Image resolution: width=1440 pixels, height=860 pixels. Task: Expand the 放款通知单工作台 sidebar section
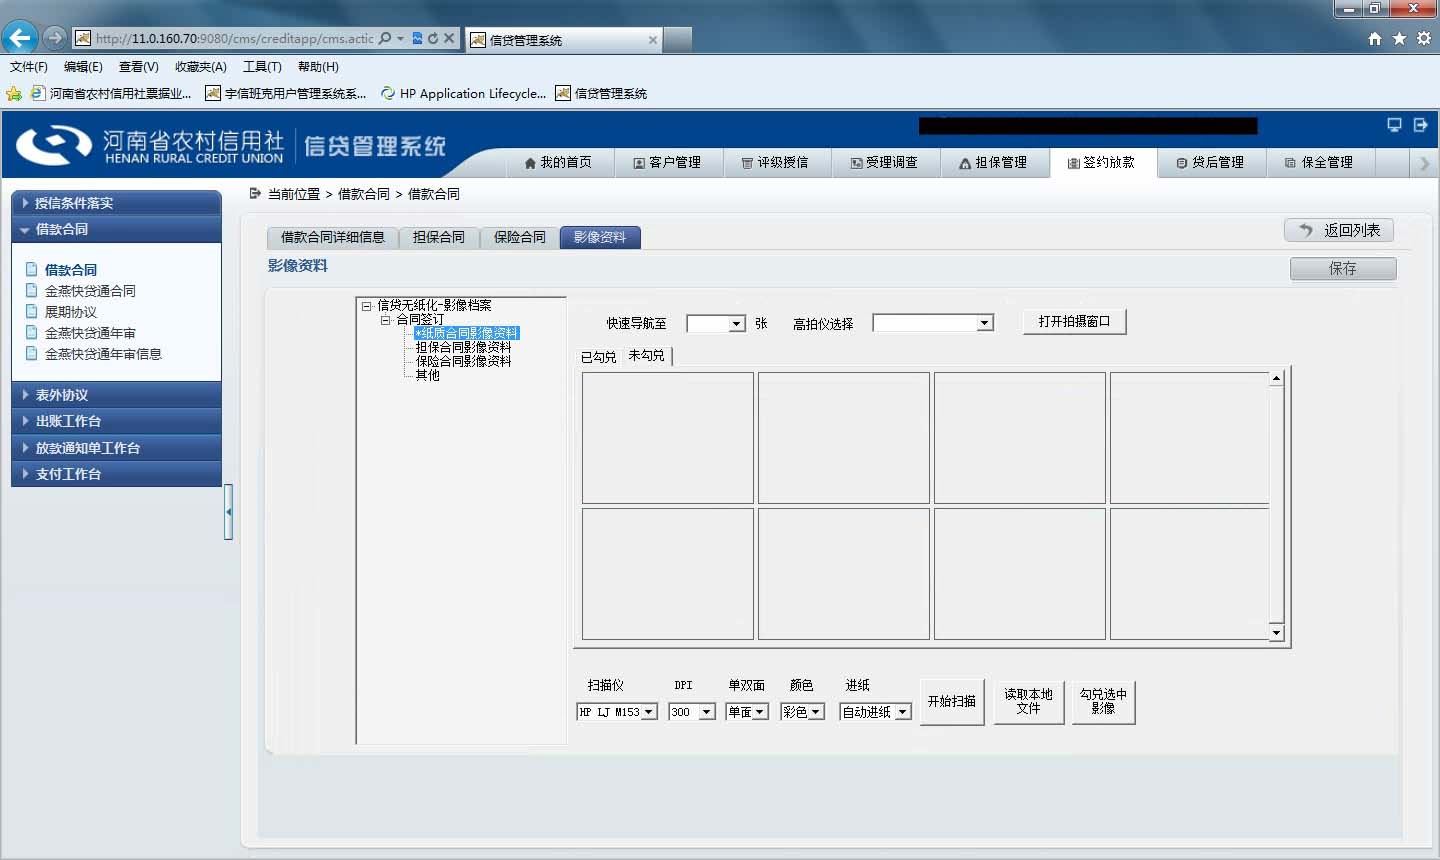coord(116,448)
